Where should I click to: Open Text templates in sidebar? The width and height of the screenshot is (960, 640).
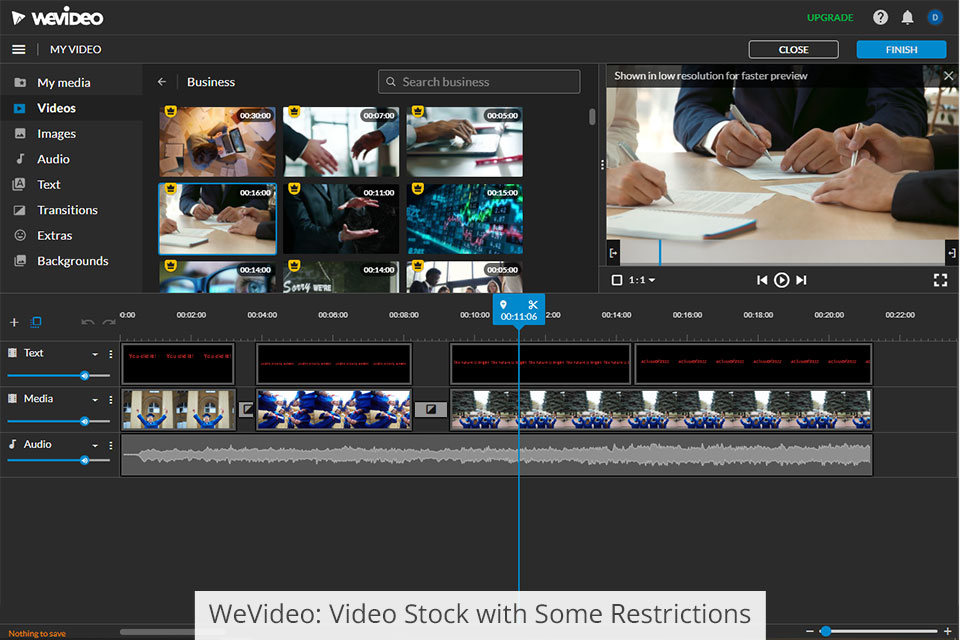click(x=48, y=184)
